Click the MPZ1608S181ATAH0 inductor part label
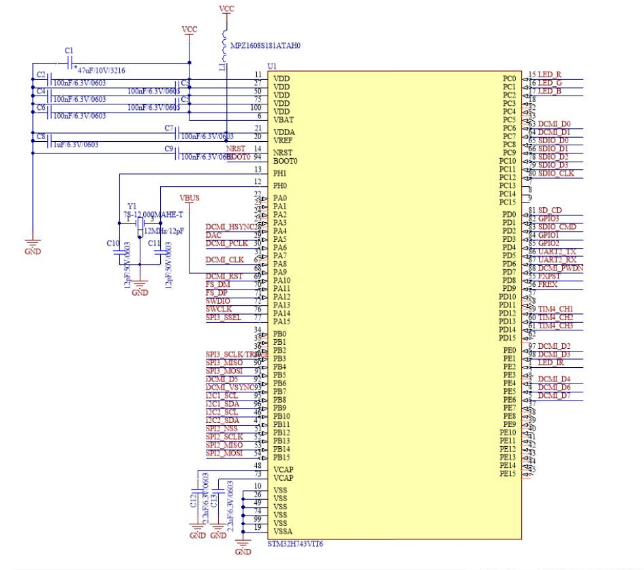Image resolution: width=644 pixels, height=570 pixels. point(265,46)
